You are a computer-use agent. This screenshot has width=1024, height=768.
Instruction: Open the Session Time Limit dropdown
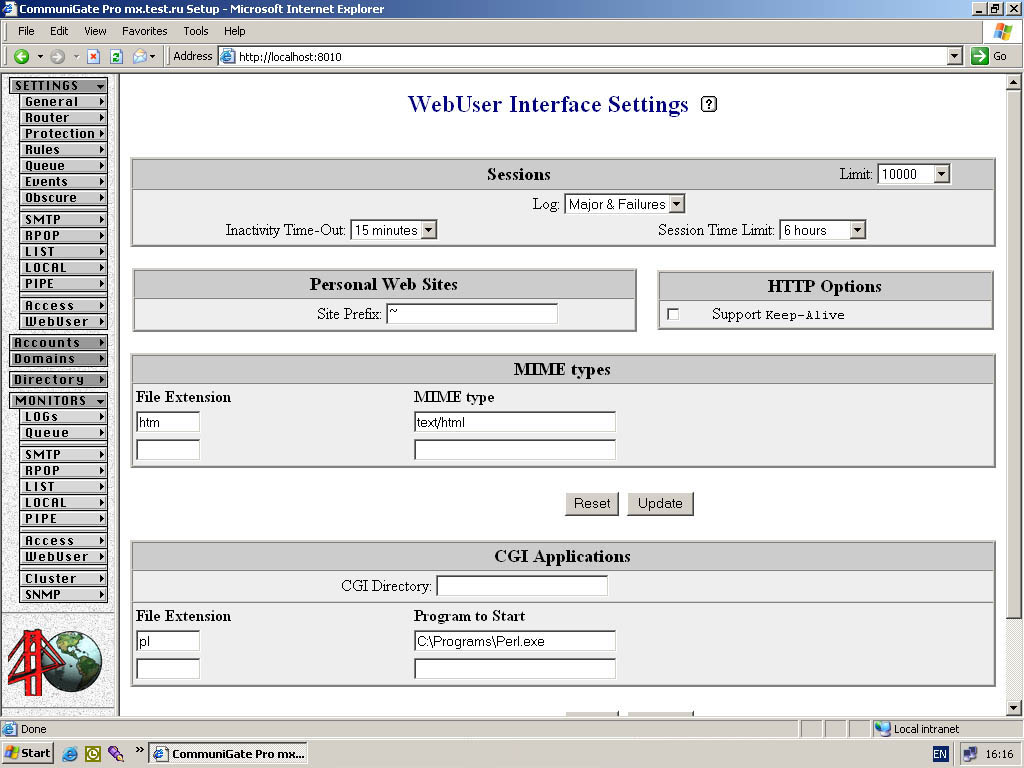(x=857, y=230)
